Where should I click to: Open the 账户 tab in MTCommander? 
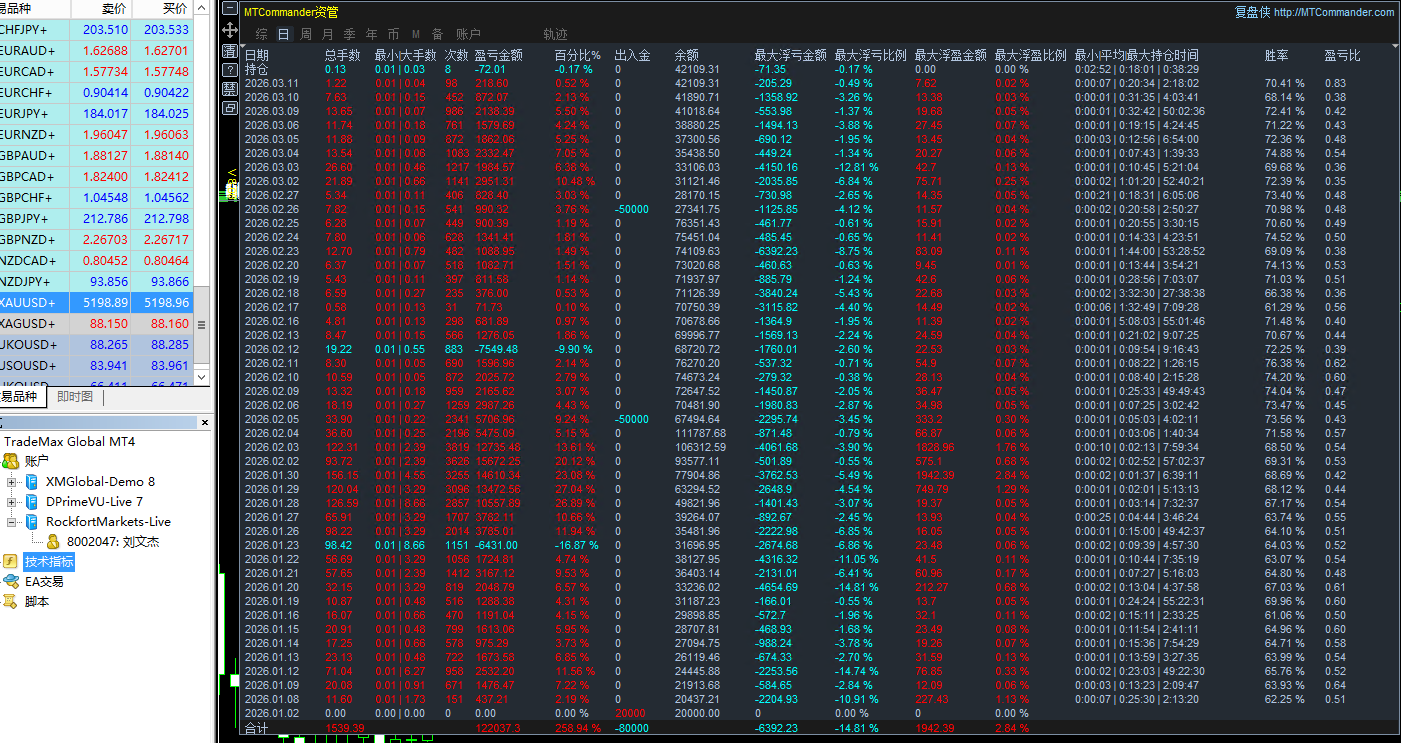coord(468,34)
